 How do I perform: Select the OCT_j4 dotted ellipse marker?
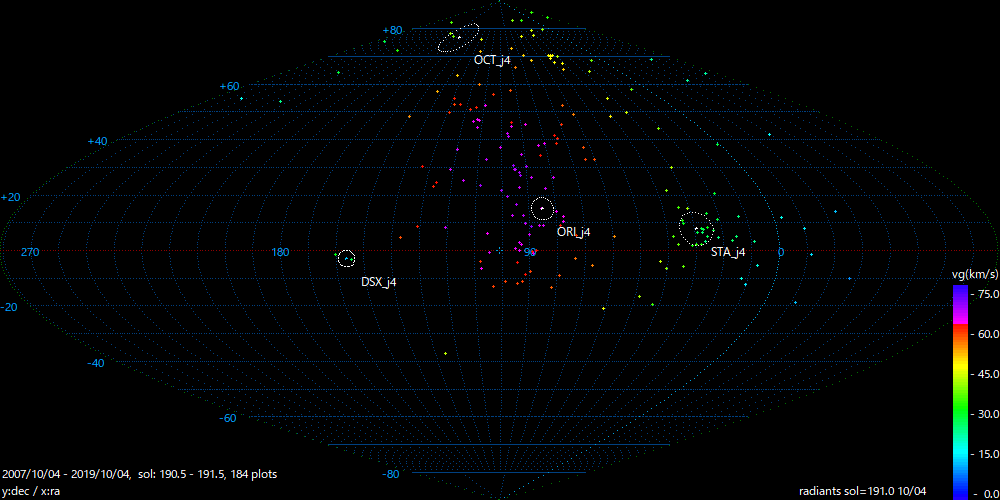click(459, 37)
